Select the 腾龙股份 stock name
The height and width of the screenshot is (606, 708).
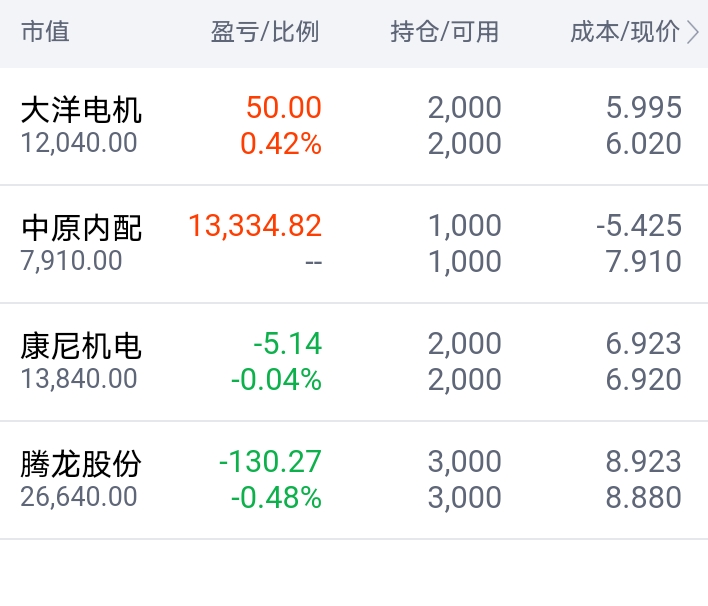click(81, 464)
